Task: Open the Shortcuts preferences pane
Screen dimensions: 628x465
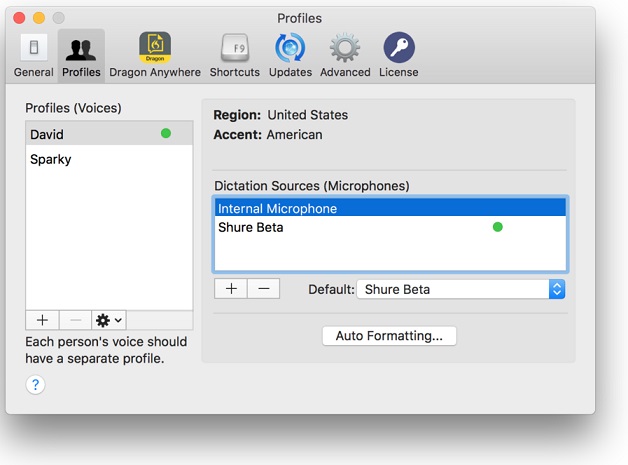Action: tap(235, 56)
